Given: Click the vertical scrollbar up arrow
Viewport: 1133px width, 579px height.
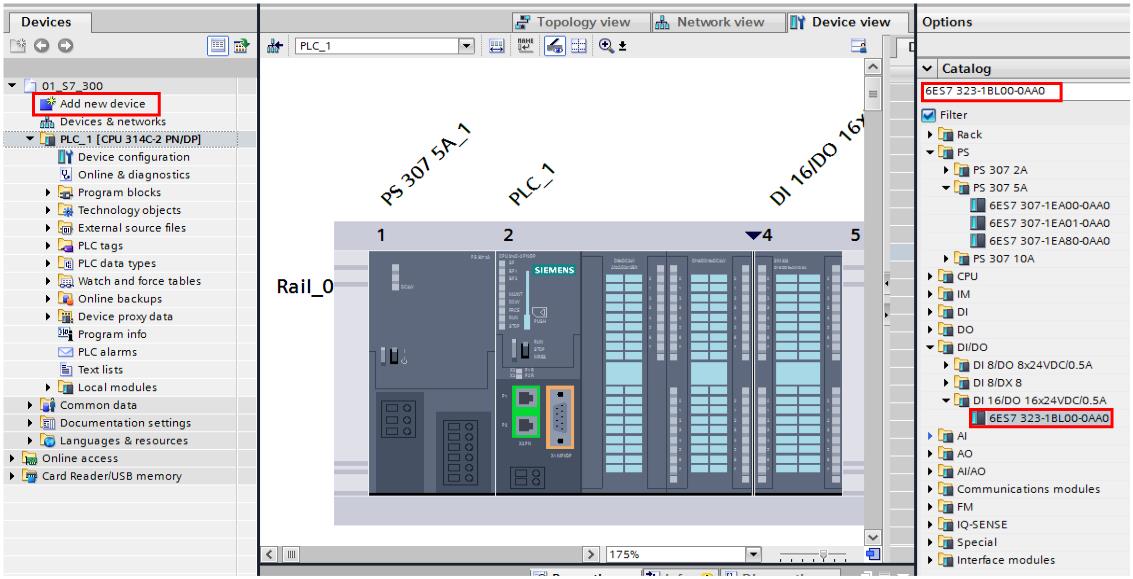Looking at the screenshot, I should (873, 67).
